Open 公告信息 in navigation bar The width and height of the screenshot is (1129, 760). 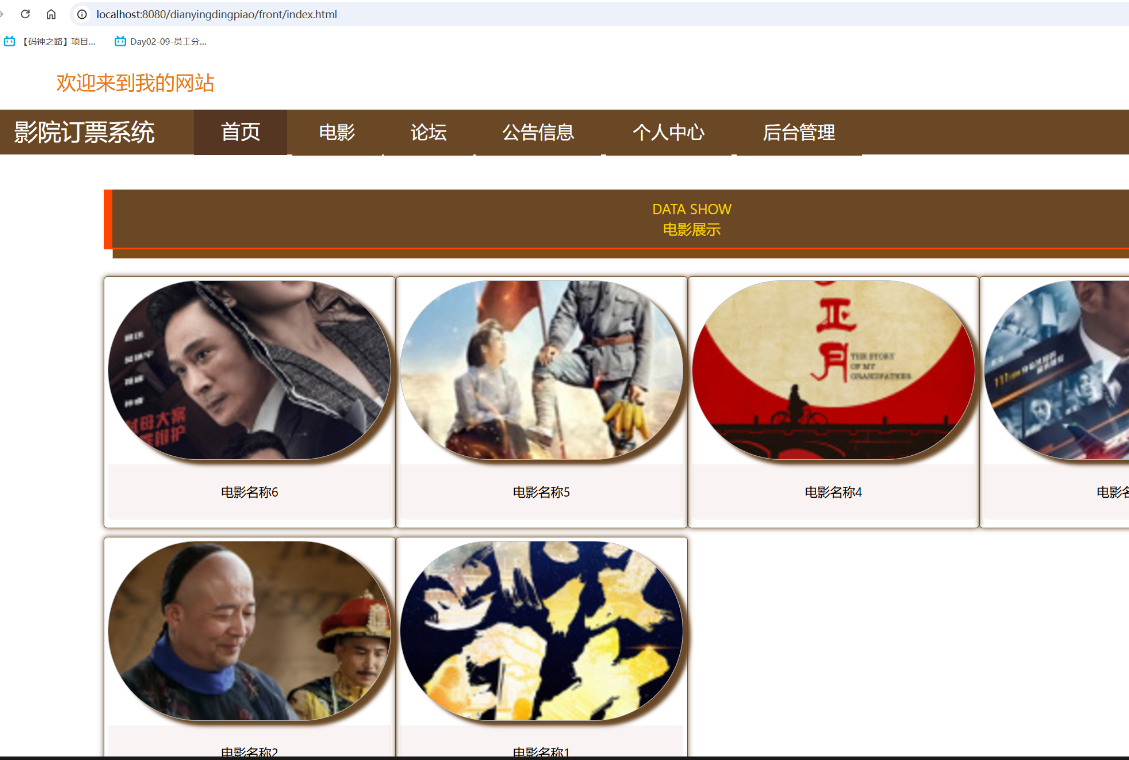click(538, 132)
